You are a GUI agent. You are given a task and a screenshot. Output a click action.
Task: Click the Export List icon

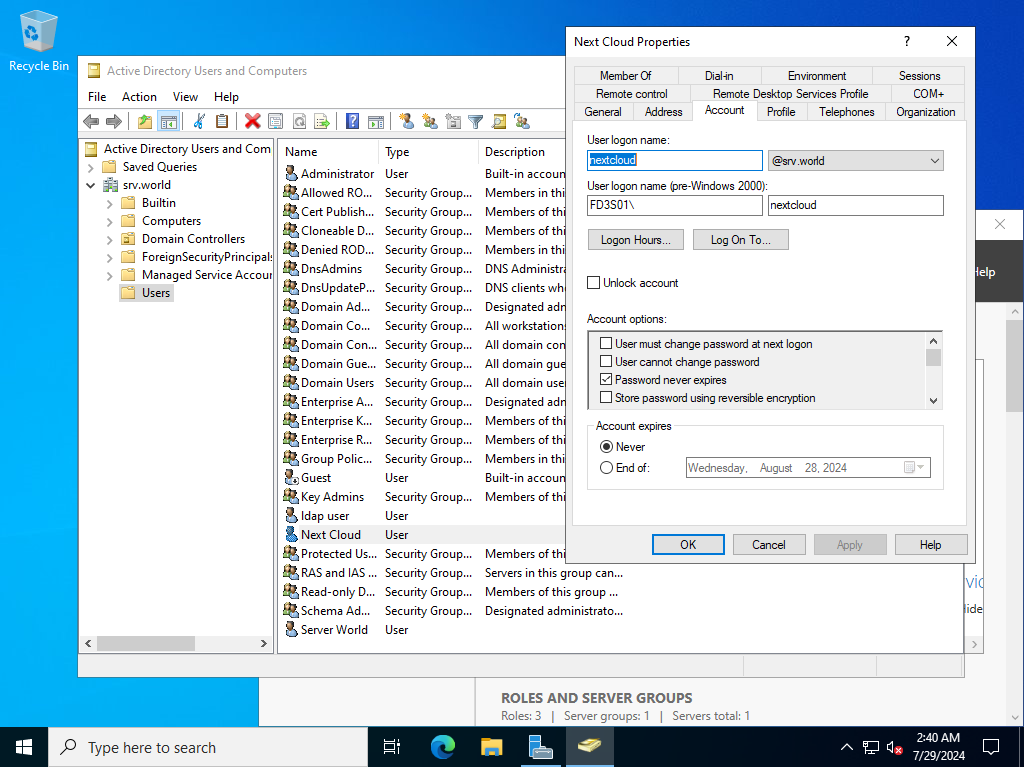(x=322, y=121)
